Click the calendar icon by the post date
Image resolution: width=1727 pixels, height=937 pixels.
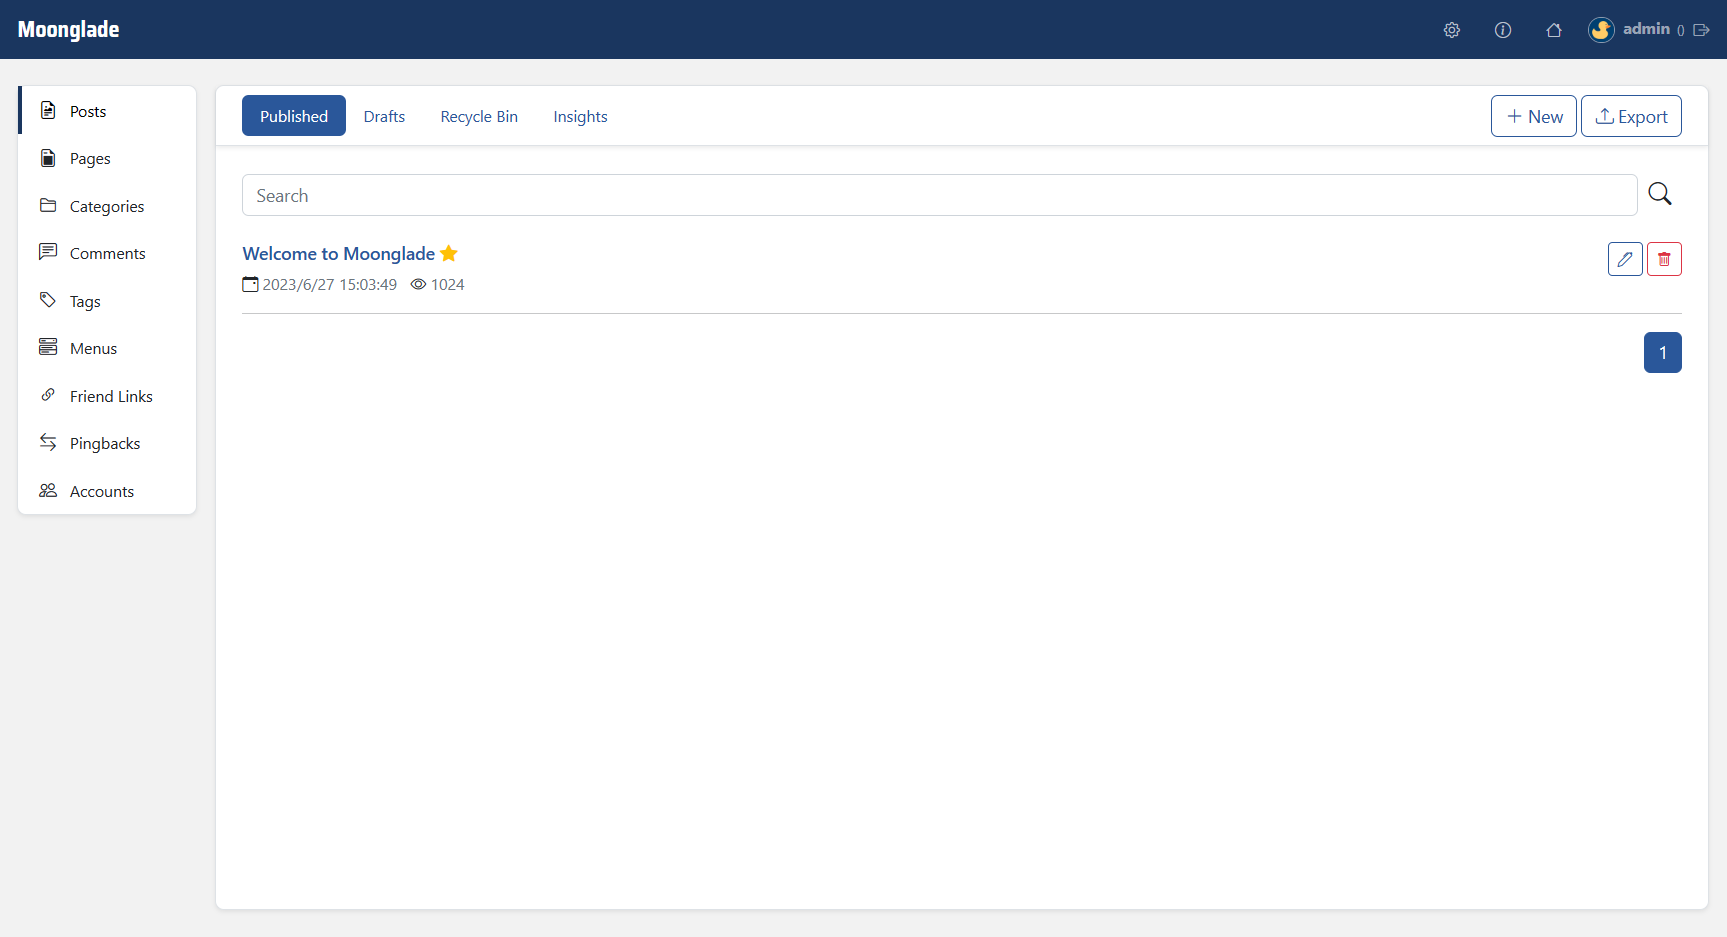pyautogui.click(x=250, y=285)
